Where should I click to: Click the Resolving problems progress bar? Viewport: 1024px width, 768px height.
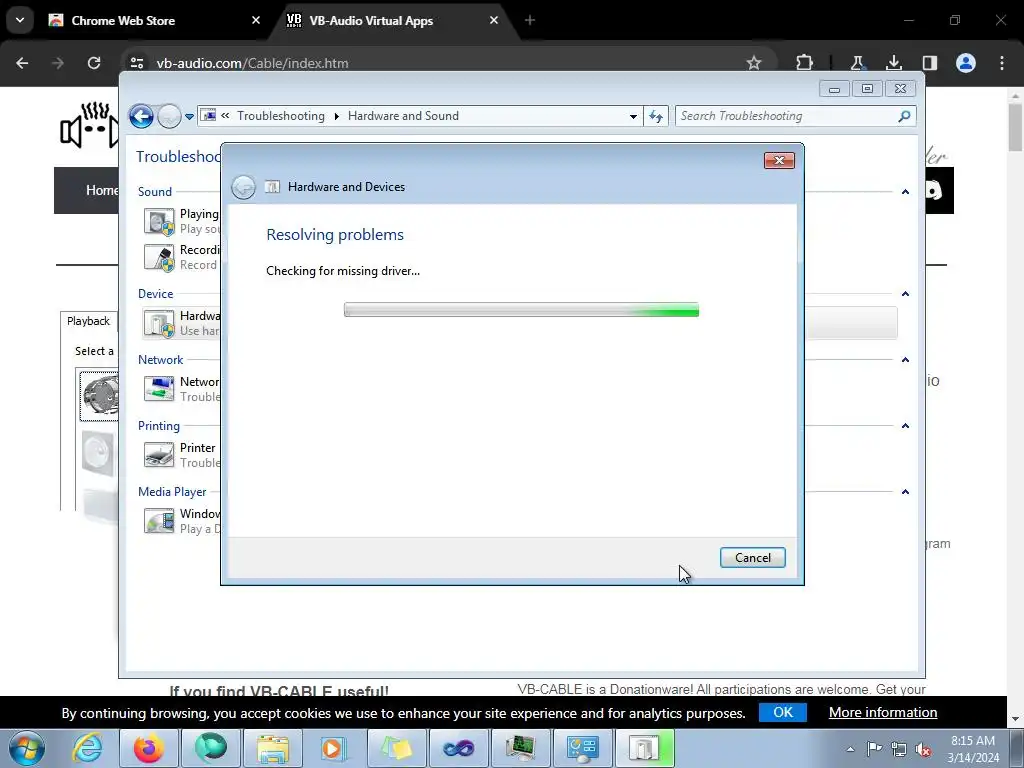521,310
